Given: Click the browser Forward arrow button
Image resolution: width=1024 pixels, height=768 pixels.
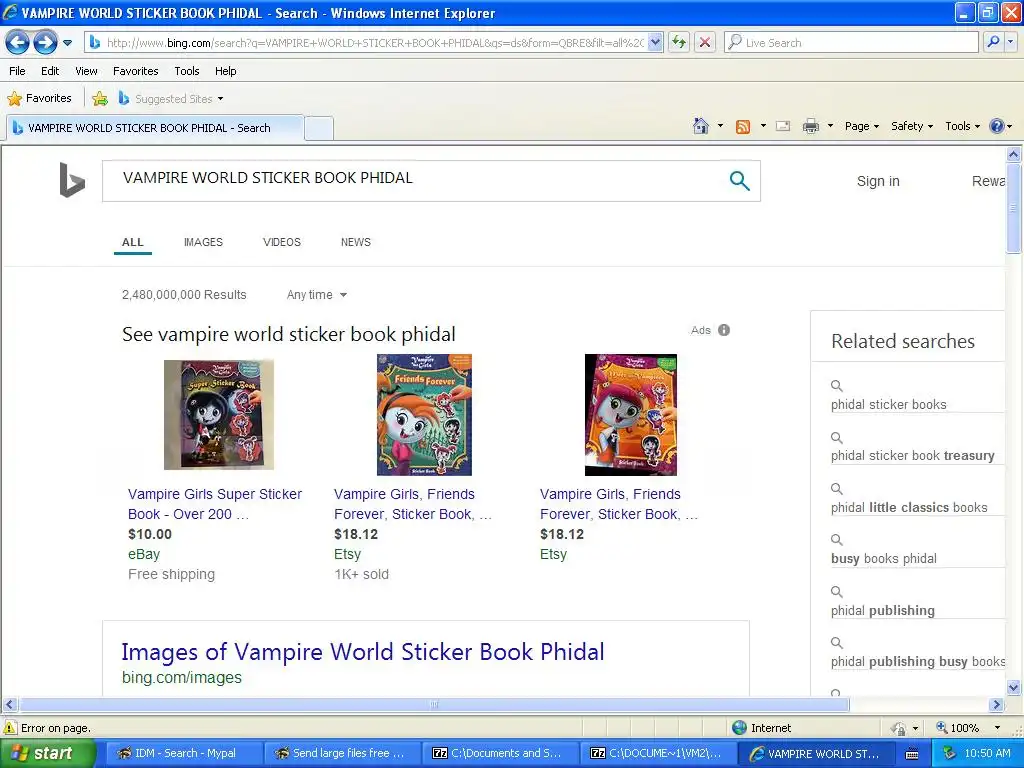Looking at the screenshot, I should coord(45,43).
